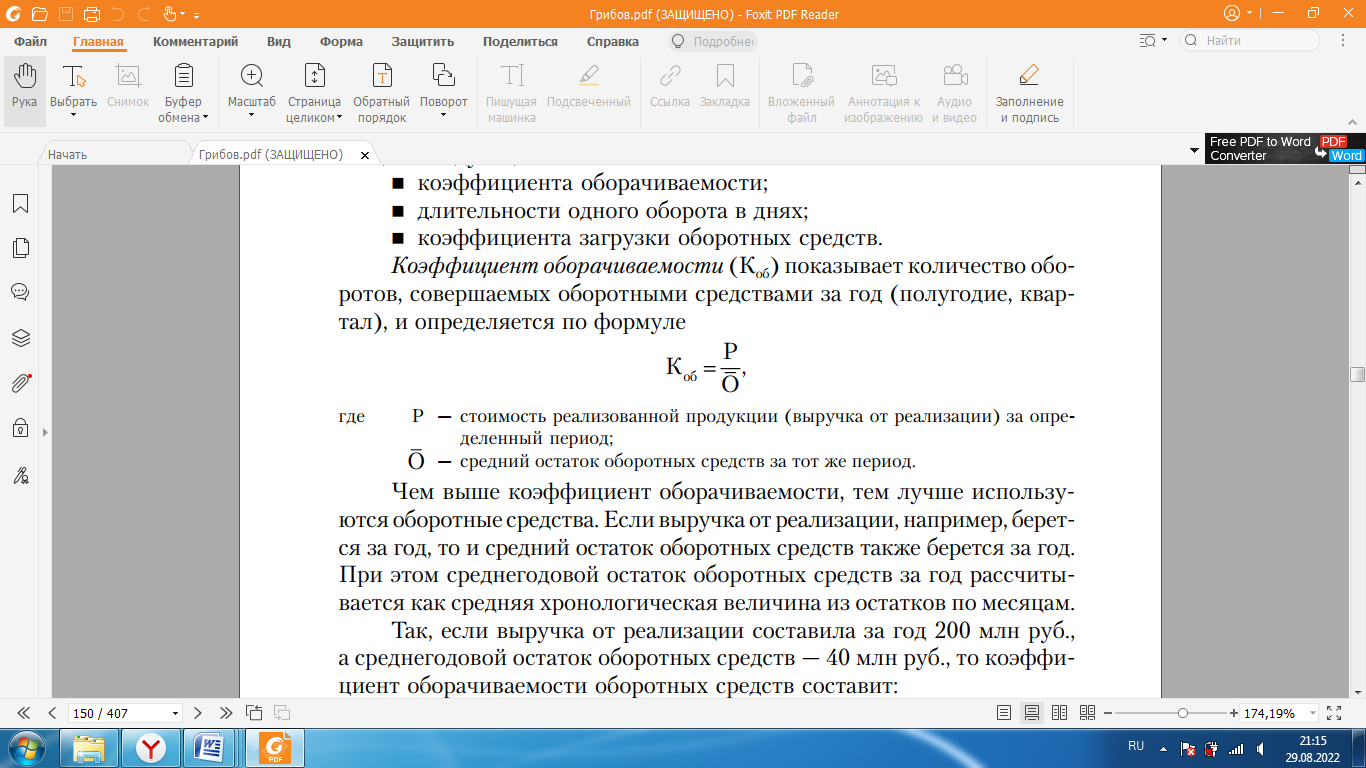Image resolution: width=1366 pixels, height=768 pixels.
Task: Open the page number 150 / 407 dropdown
Action: pyautogui.click(x=177, y=714)
